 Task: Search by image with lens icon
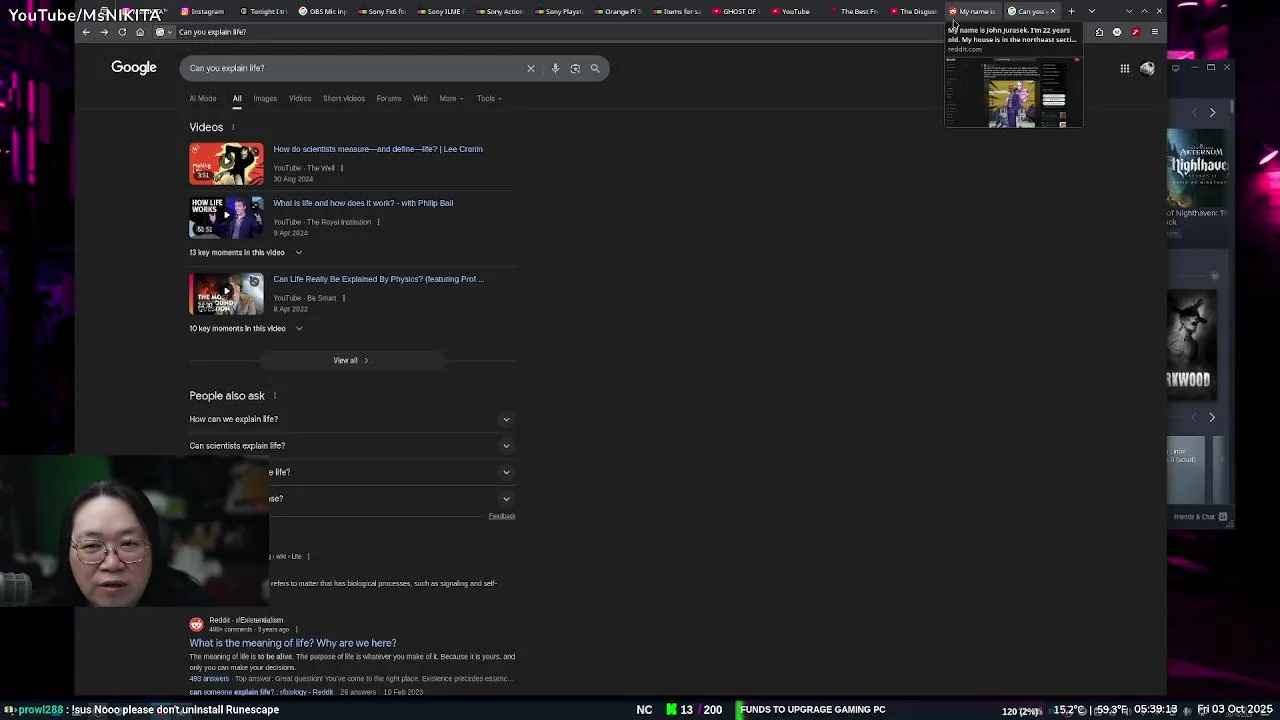click(x=575, y=68)
